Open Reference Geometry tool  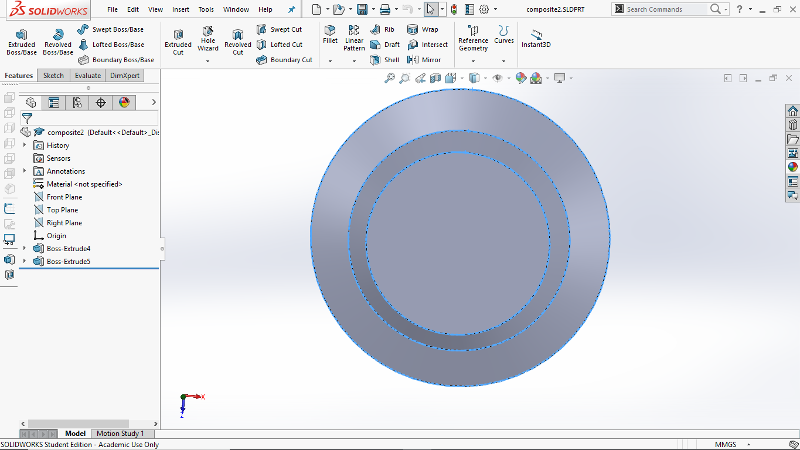tap(473, 38)
